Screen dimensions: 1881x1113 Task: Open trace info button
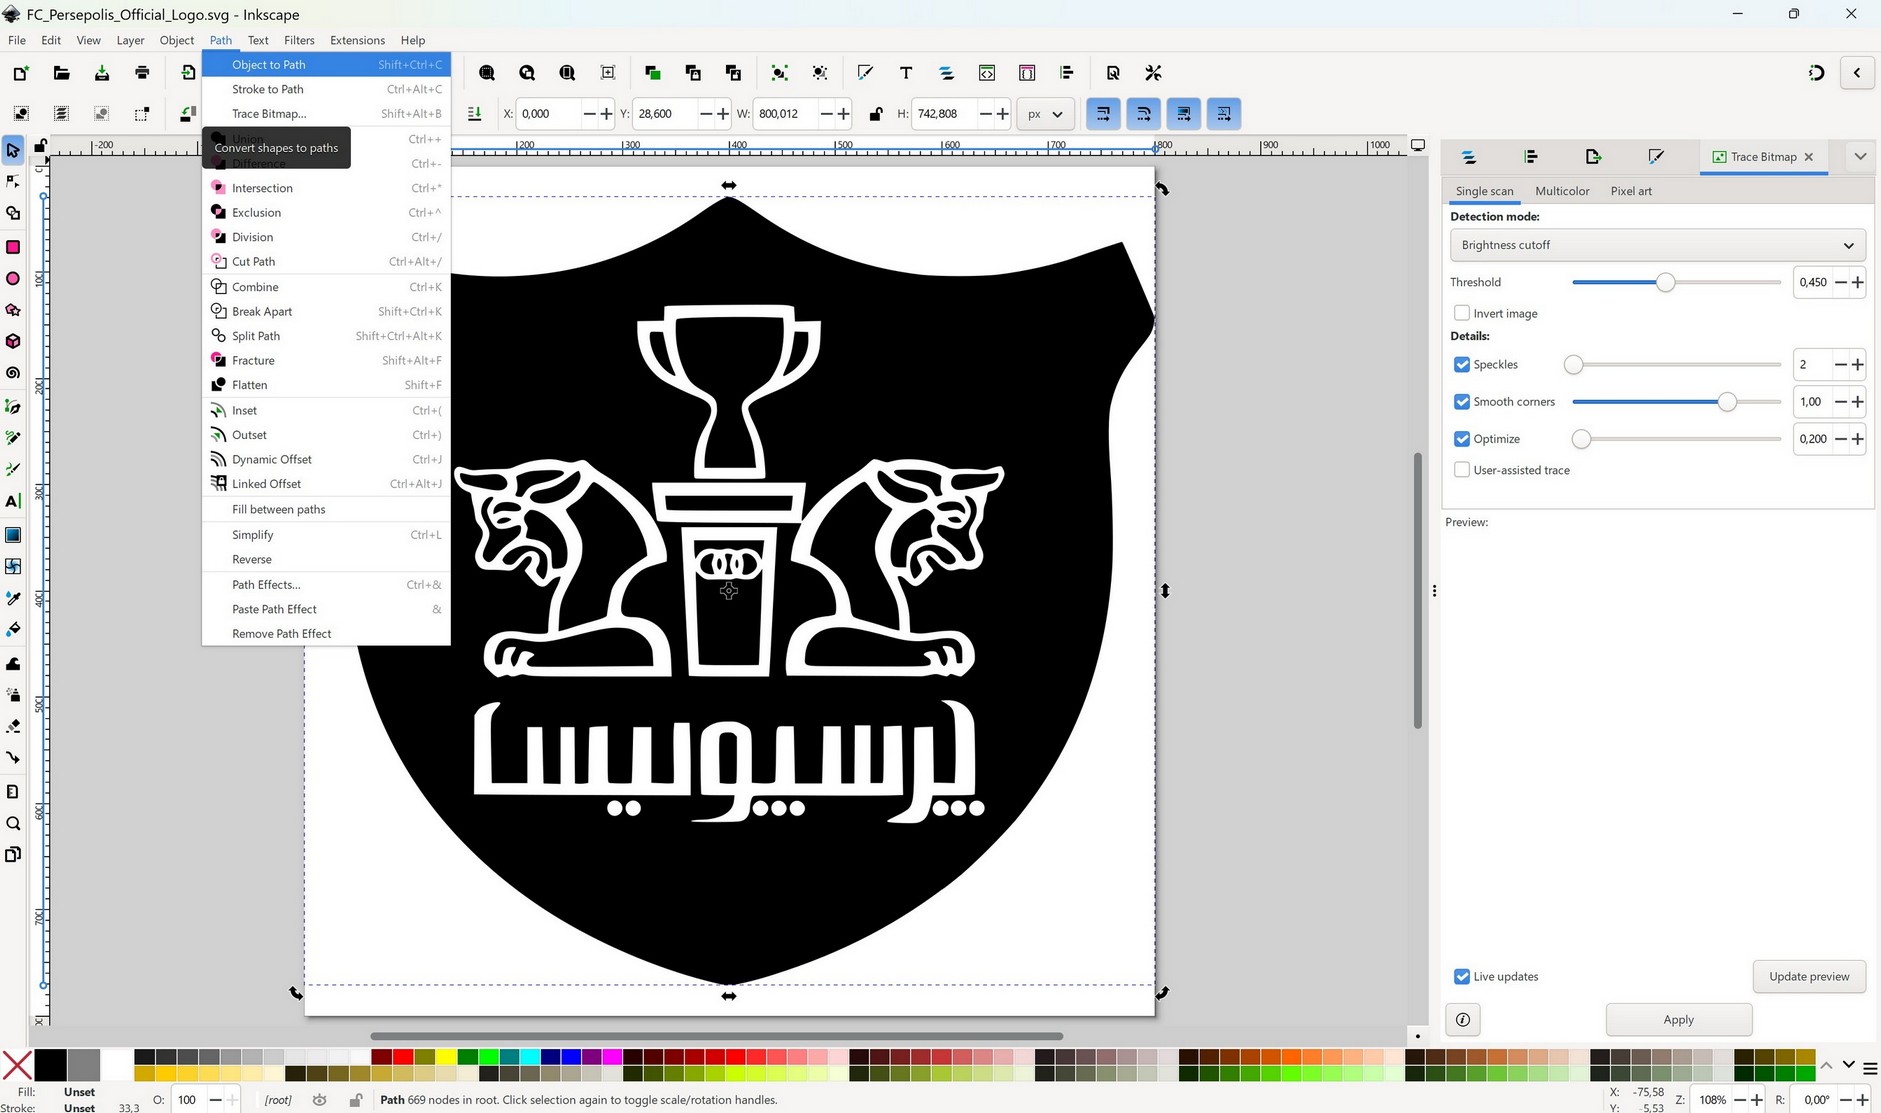tap(1463, 1019)
